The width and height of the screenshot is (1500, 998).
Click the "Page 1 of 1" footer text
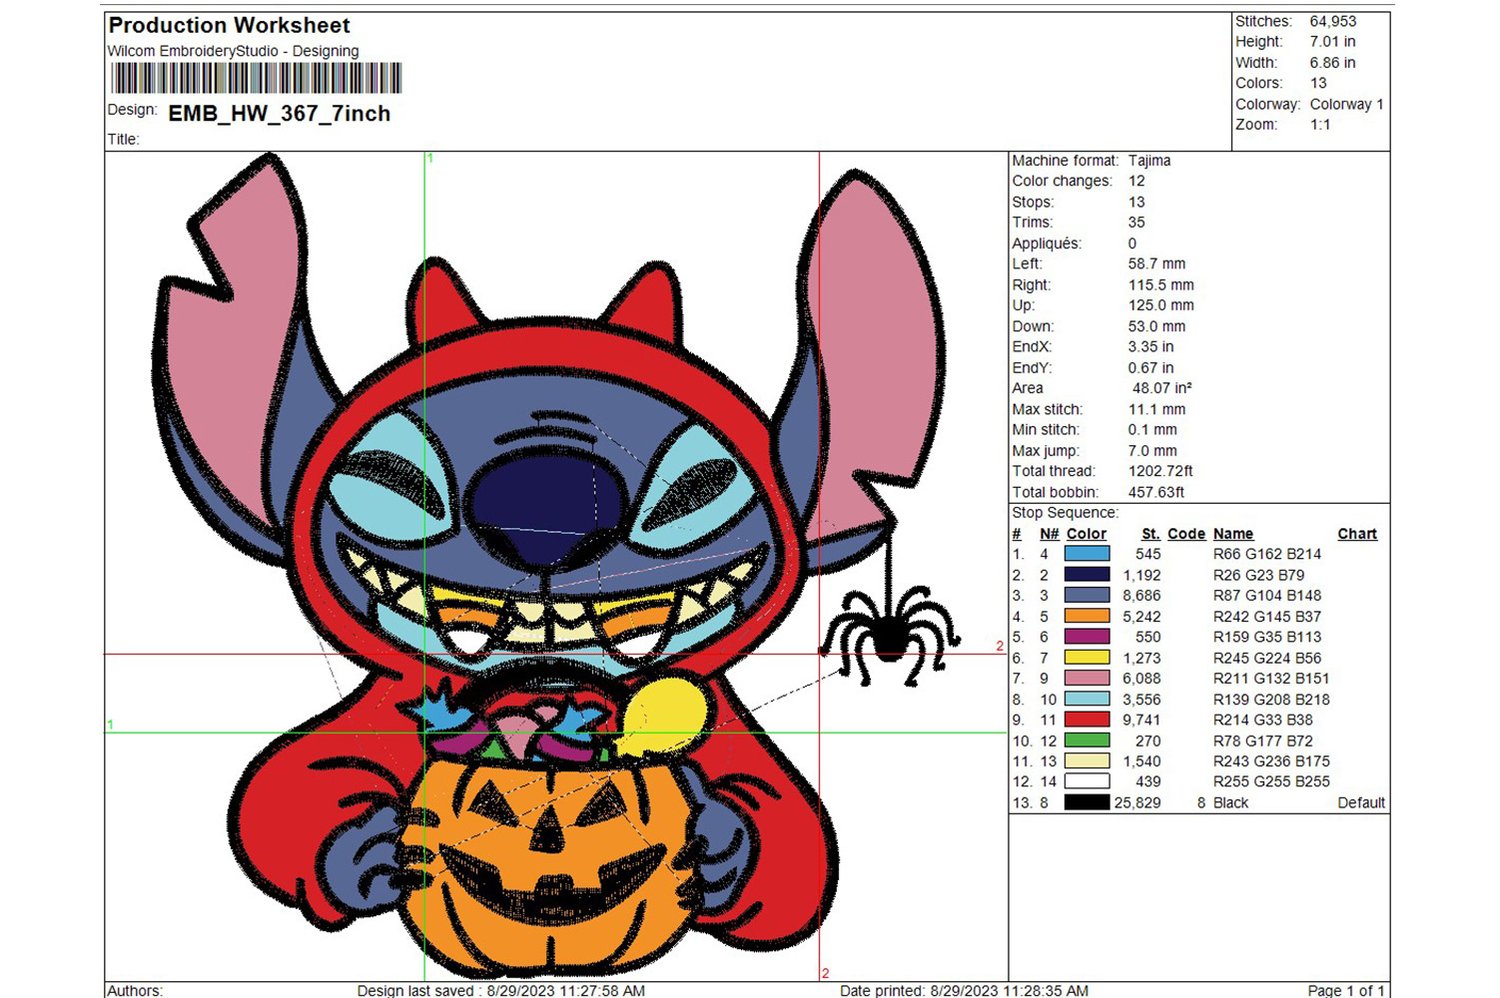[1346, 990]
